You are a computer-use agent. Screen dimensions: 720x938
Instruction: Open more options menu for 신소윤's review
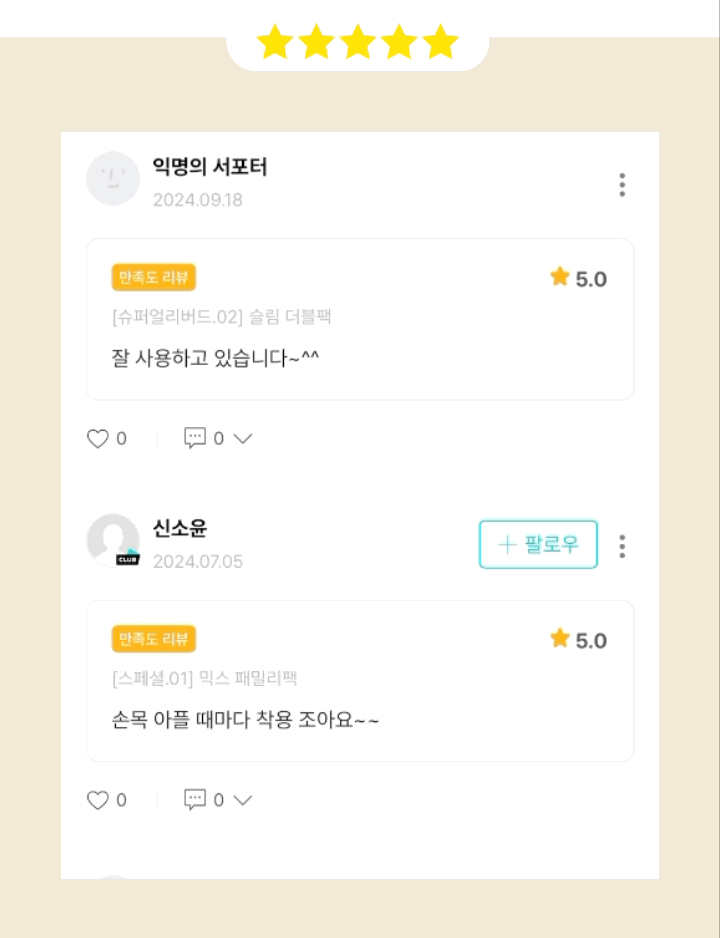point(622,546)
